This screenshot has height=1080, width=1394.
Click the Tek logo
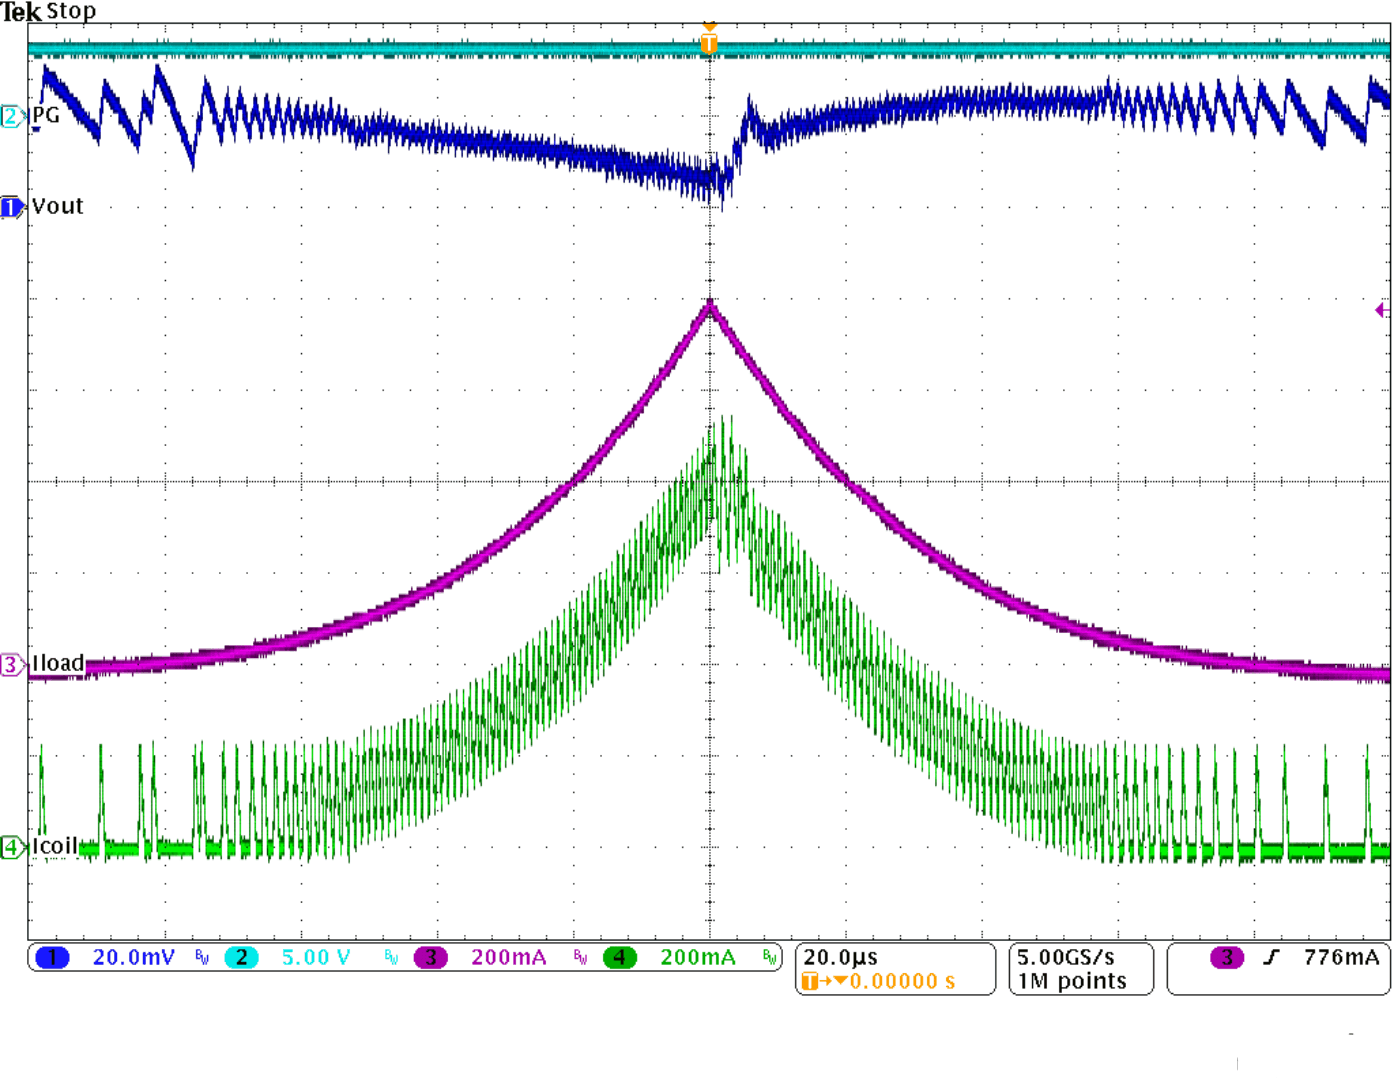[x=21, y=12]
